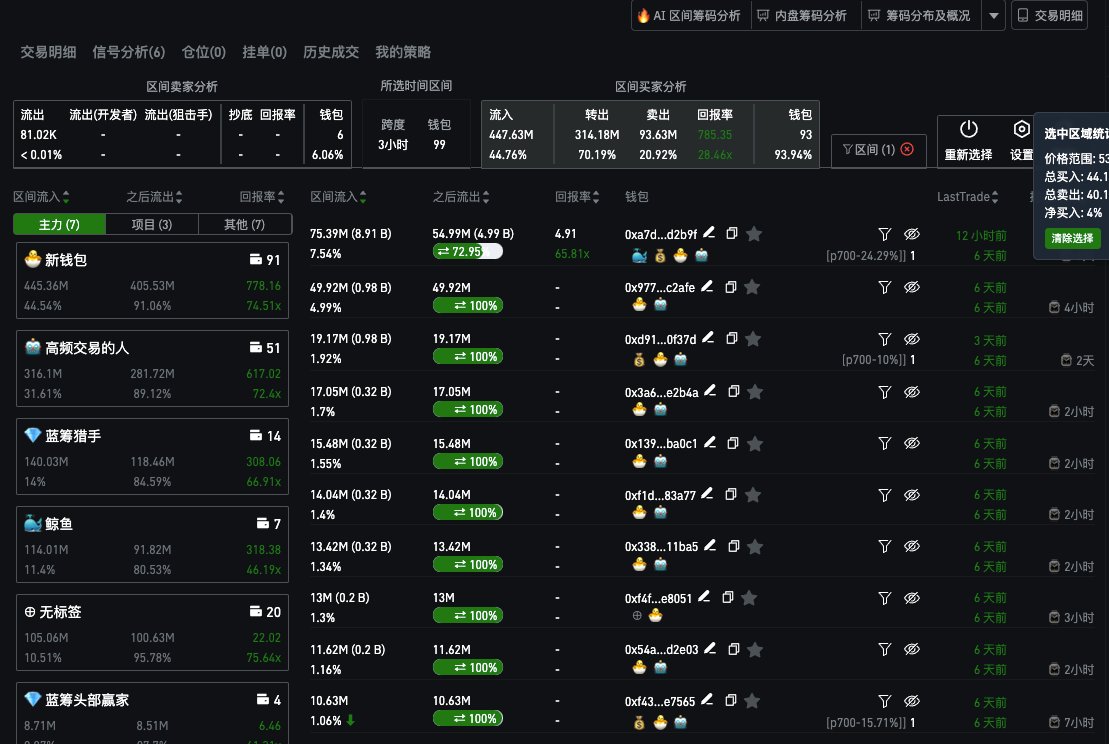Hide wallet 0xd91...0f37d row
1109x744 pixels.
[x=912, y=339]
